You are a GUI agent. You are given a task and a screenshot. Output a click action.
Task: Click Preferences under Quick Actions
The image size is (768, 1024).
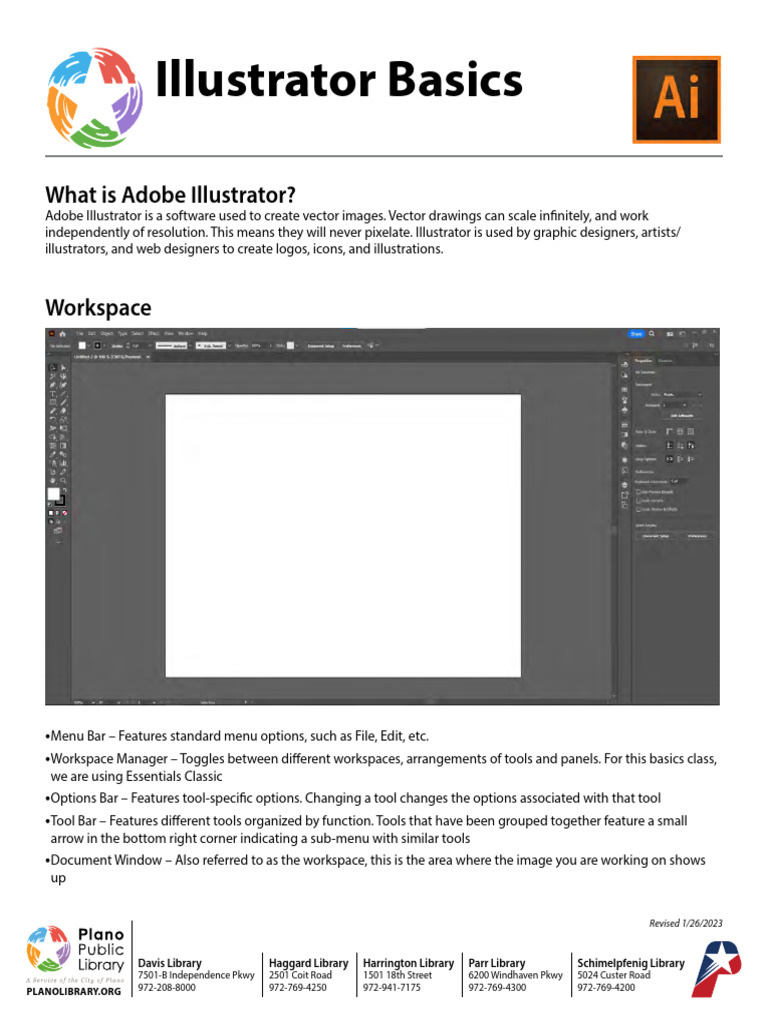tap(697, 536)
